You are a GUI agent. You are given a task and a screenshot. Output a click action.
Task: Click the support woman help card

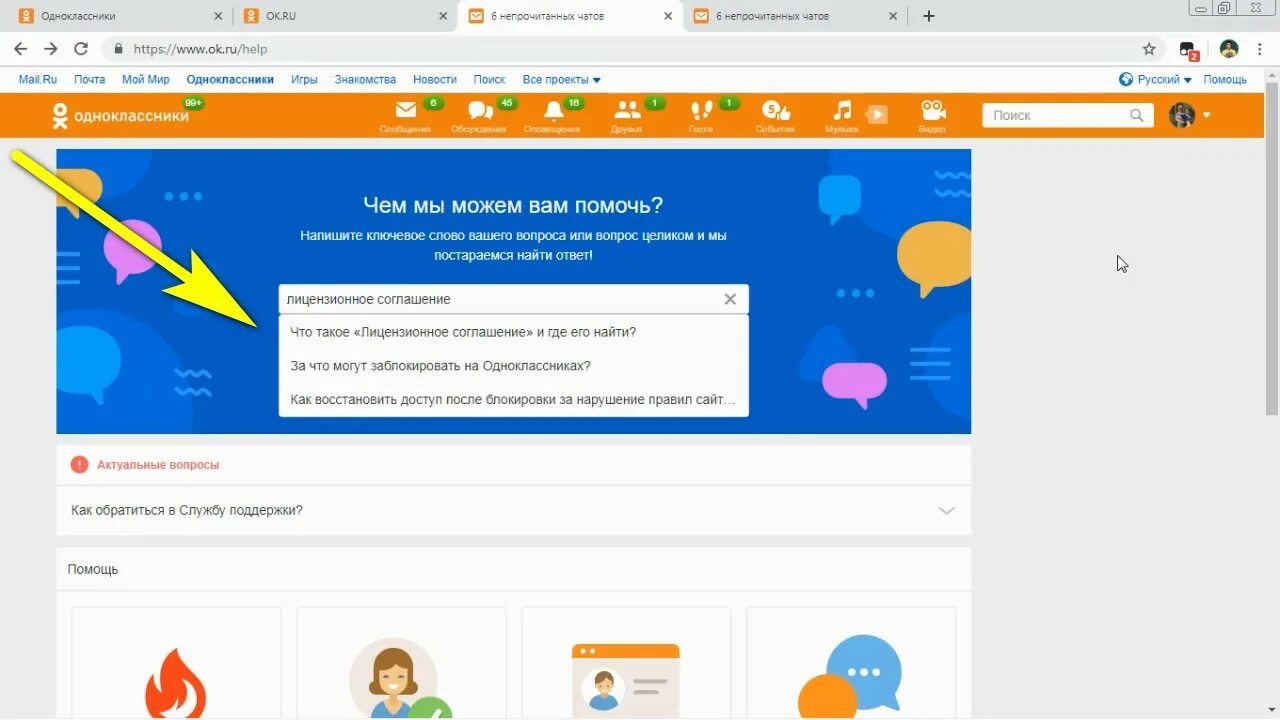401,663
